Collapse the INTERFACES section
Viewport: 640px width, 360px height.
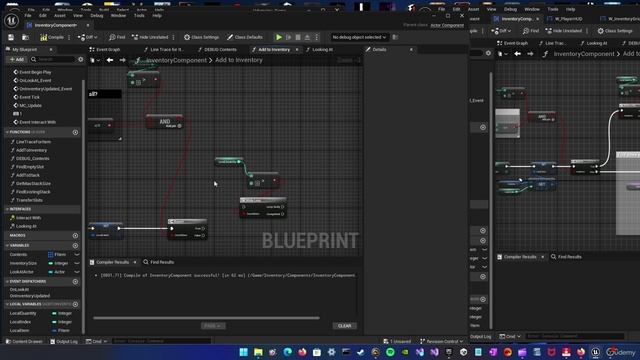7,209
